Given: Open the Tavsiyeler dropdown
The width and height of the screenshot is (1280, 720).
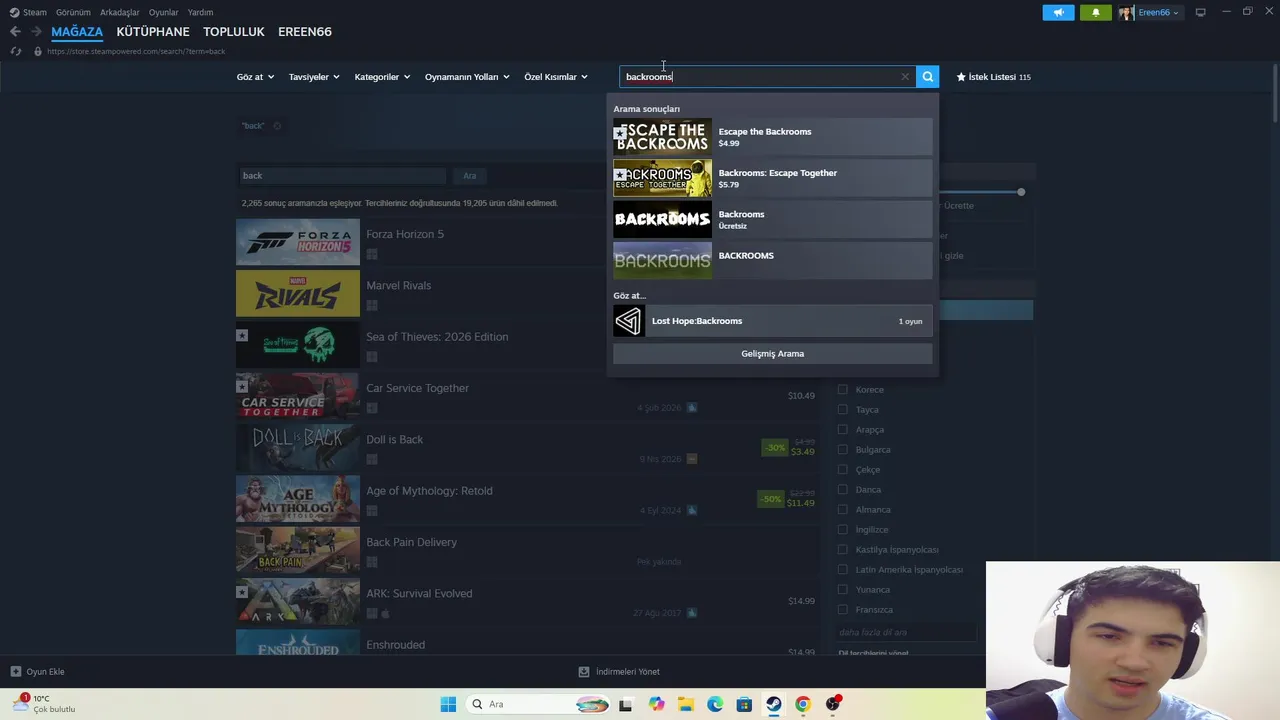Looking at the screenshot, I should pos(314,77).
